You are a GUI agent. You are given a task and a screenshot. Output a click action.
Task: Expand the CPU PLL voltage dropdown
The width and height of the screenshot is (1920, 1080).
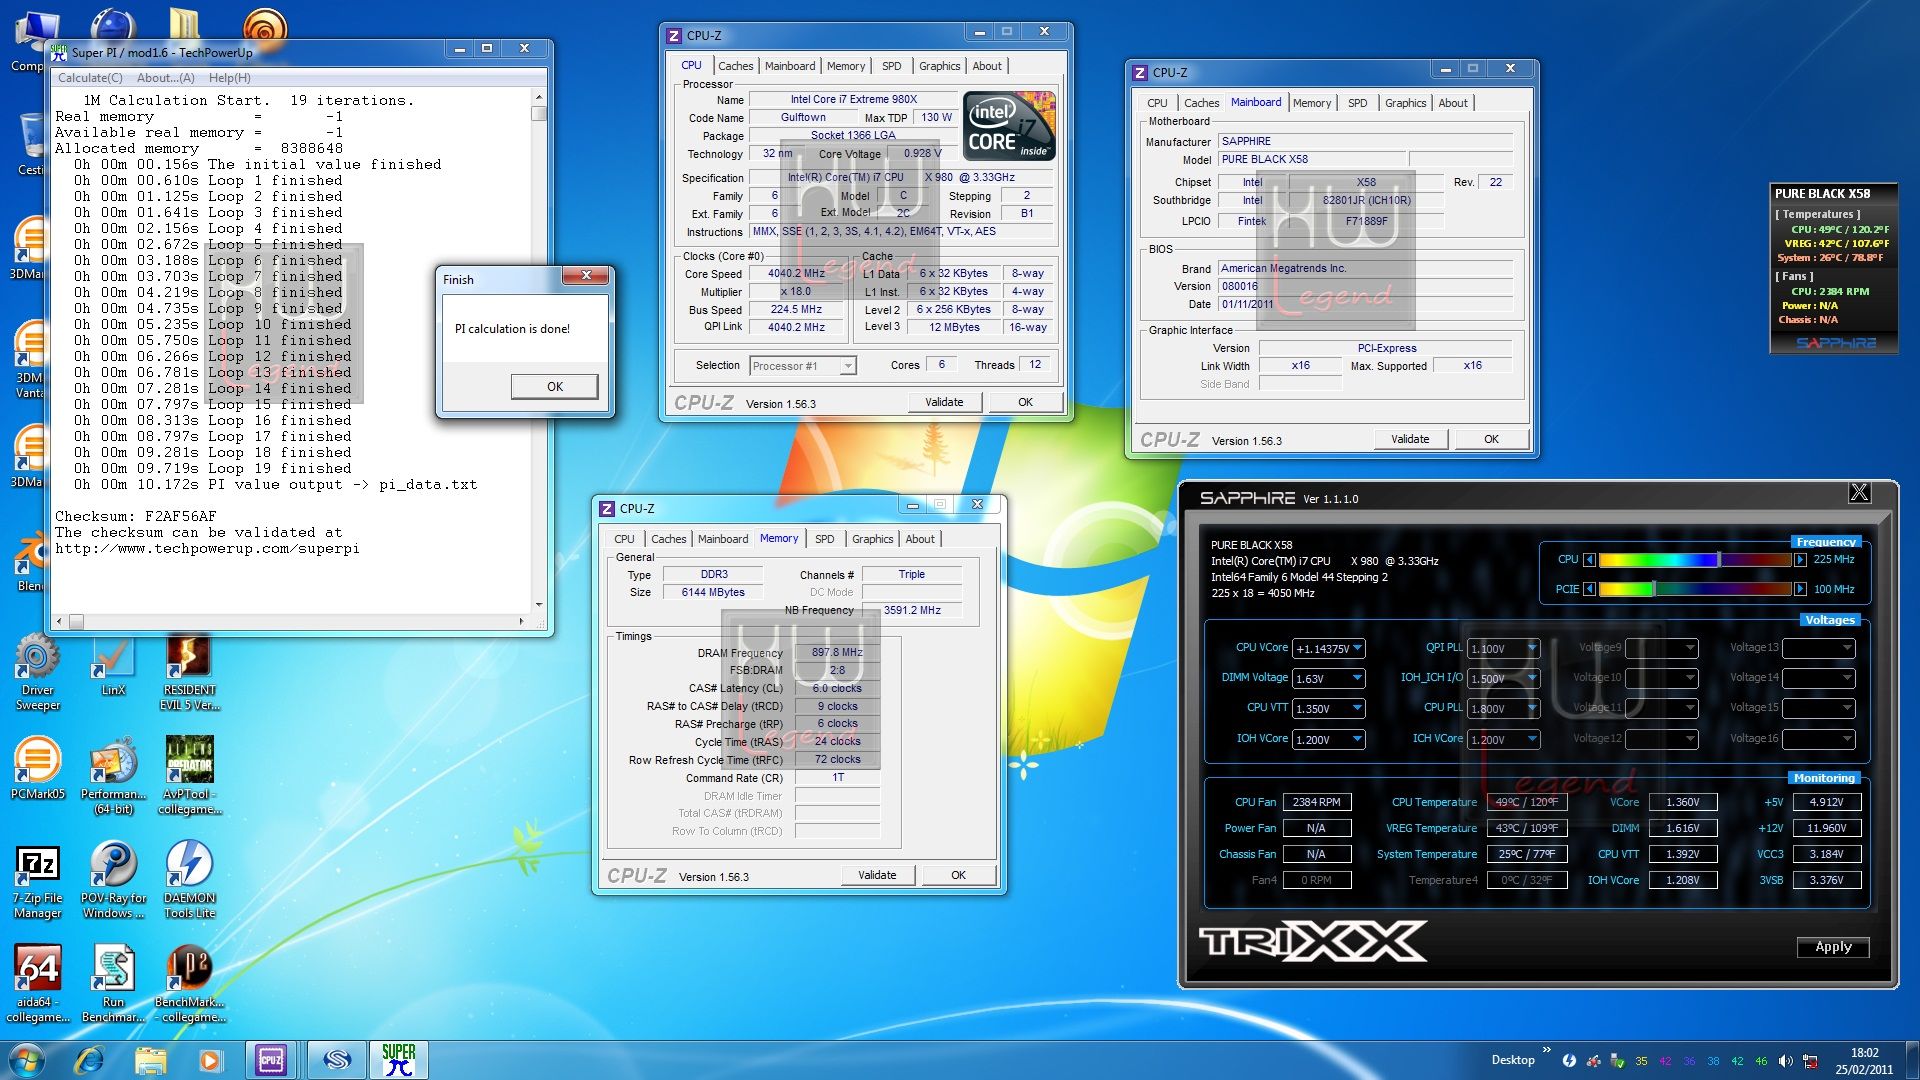1531,708
